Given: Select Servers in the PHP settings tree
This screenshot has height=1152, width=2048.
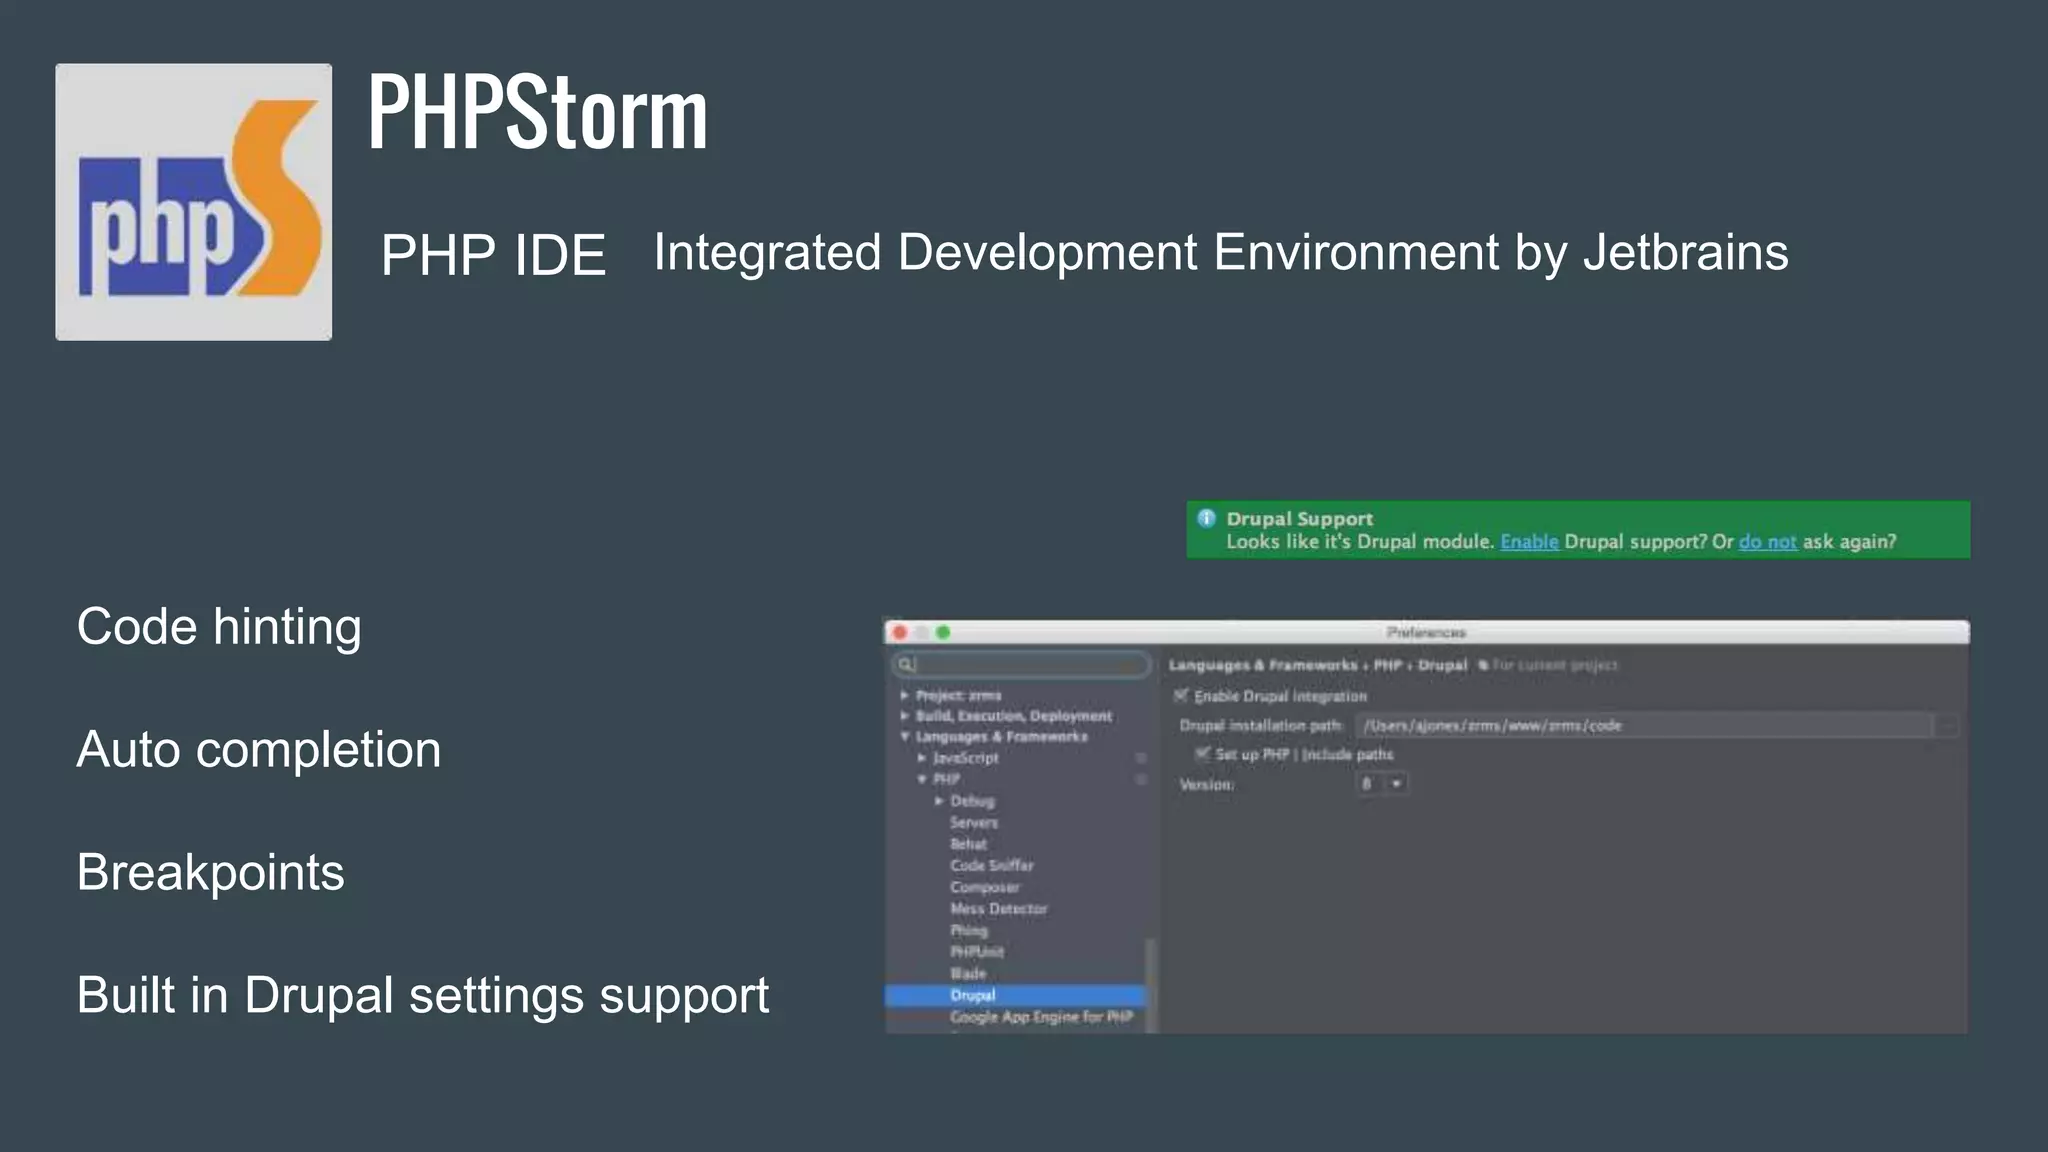Looking at the screenshot, I should click(974, 823).
